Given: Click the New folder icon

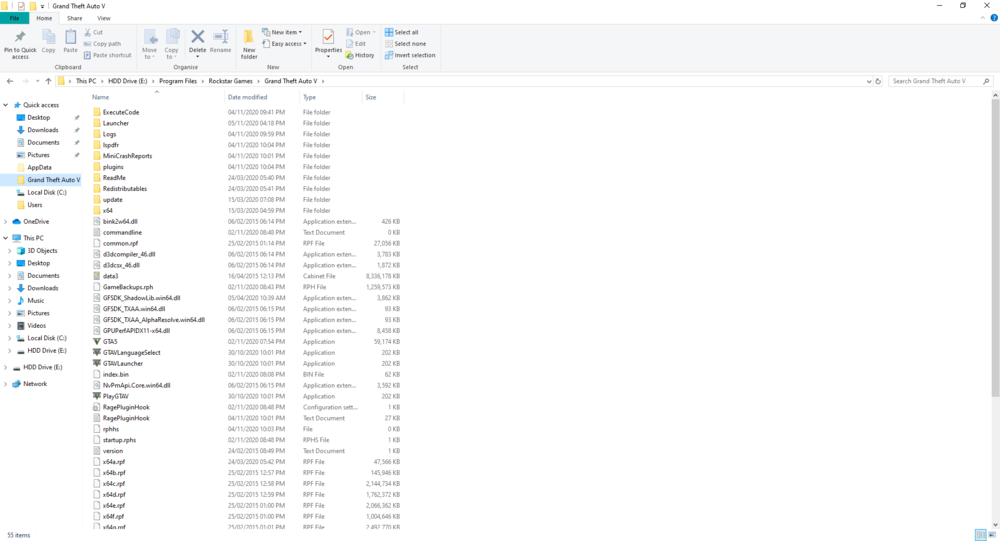Looking at the screenshot, I should (249, 37).
